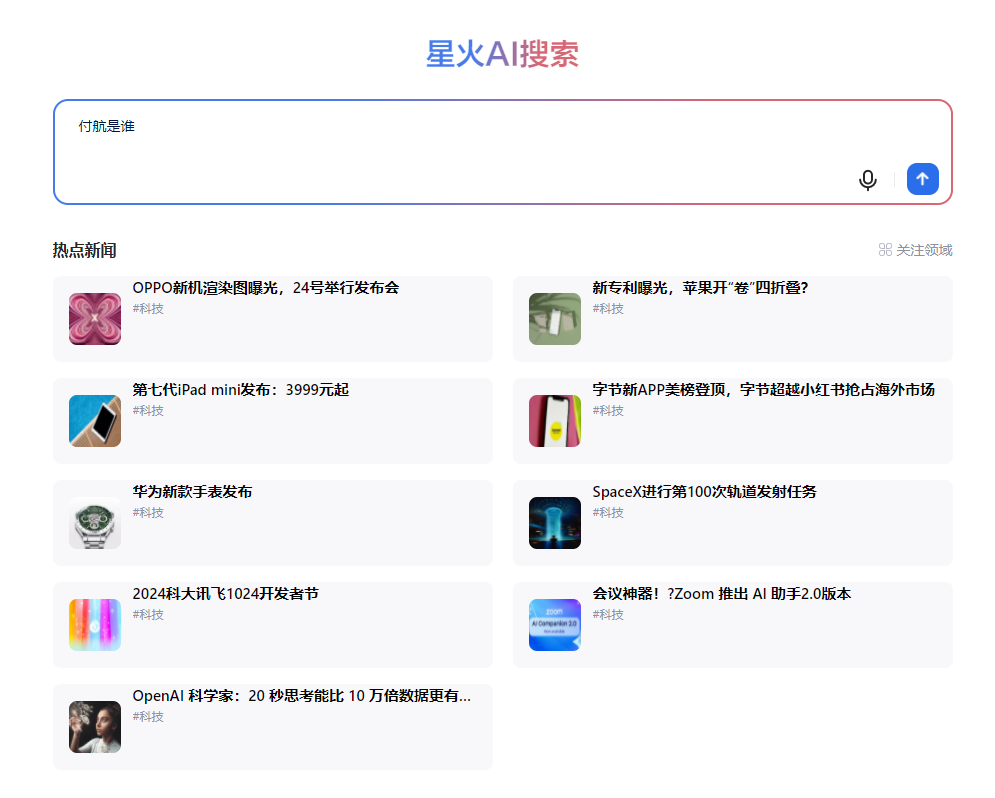The width and height of the screenshot is (995, 798).
Task: Open the SpaceX第100次轨道发射 headline
Action: [704, 492]
